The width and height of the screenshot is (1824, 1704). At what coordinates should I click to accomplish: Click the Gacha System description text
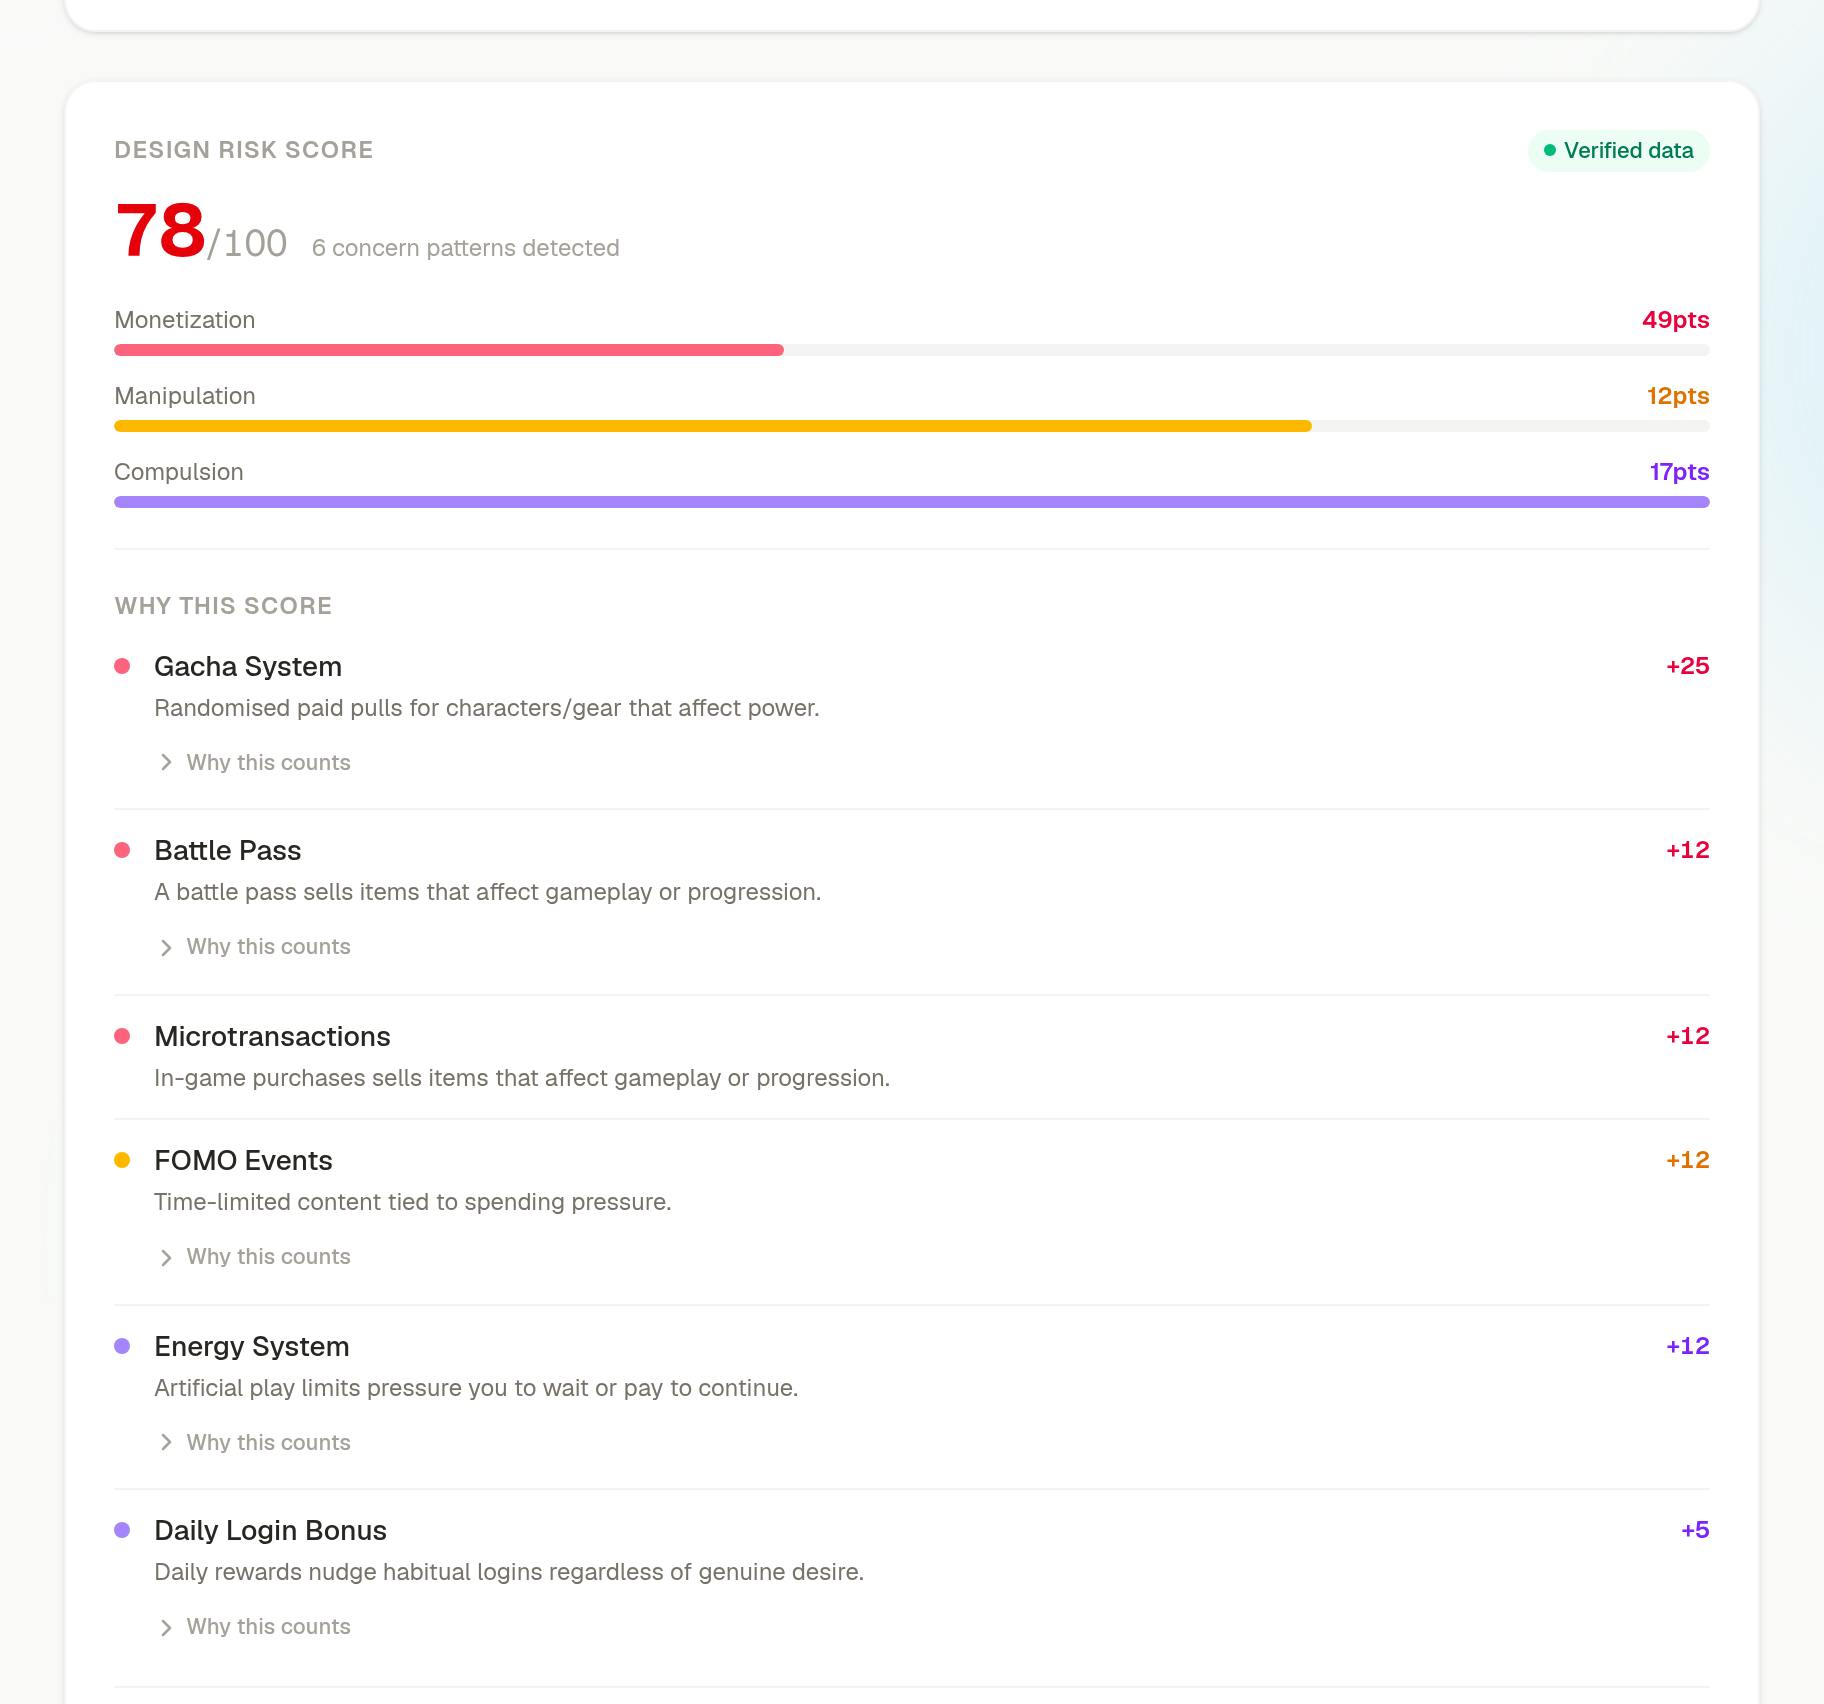click(487, 708)
